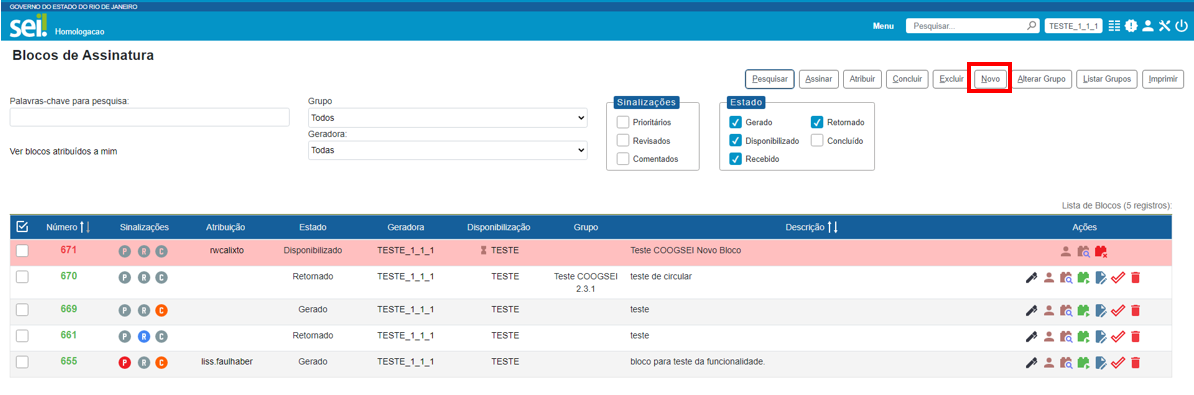Open the Menu item in header
1194x395 pixels.
883,26
